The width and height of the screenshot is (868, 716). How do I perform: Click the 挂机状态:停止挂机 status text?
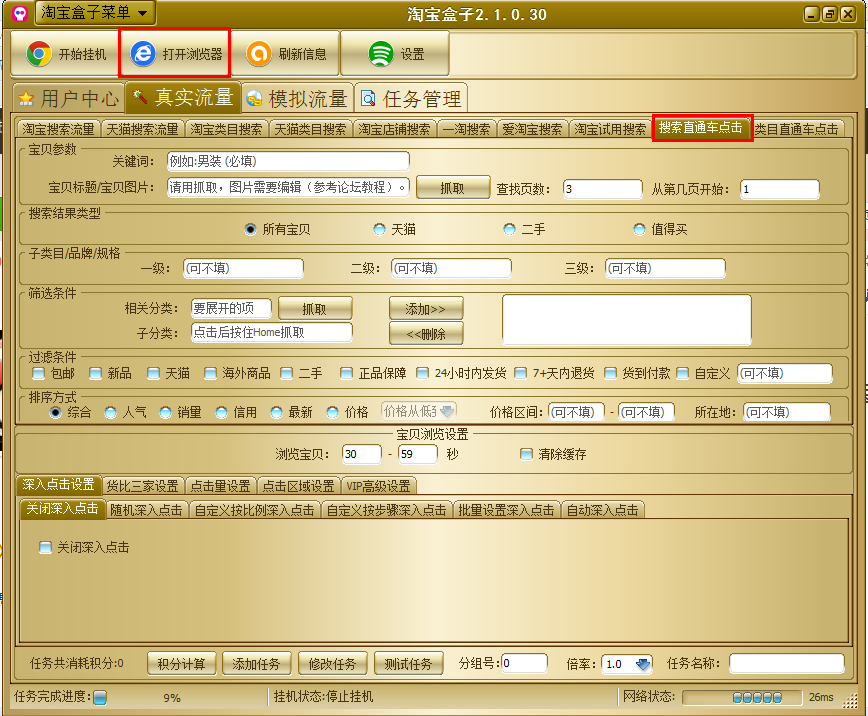(323, 697)
